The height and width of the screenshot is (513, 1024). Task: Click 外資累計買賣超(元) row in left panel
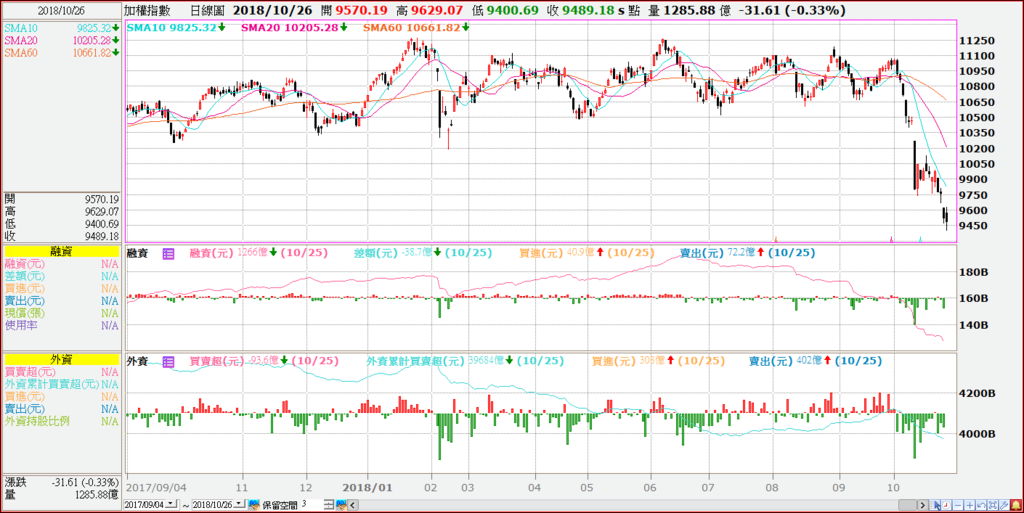click(61, 384)
